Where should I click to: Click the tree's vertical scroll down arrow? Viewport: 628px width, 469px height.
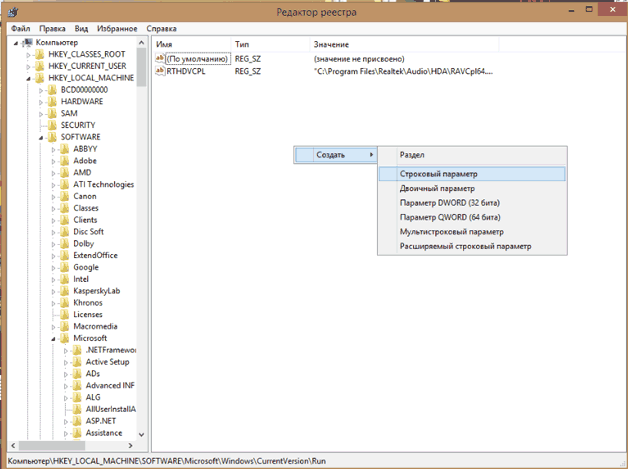click(141, 434)
